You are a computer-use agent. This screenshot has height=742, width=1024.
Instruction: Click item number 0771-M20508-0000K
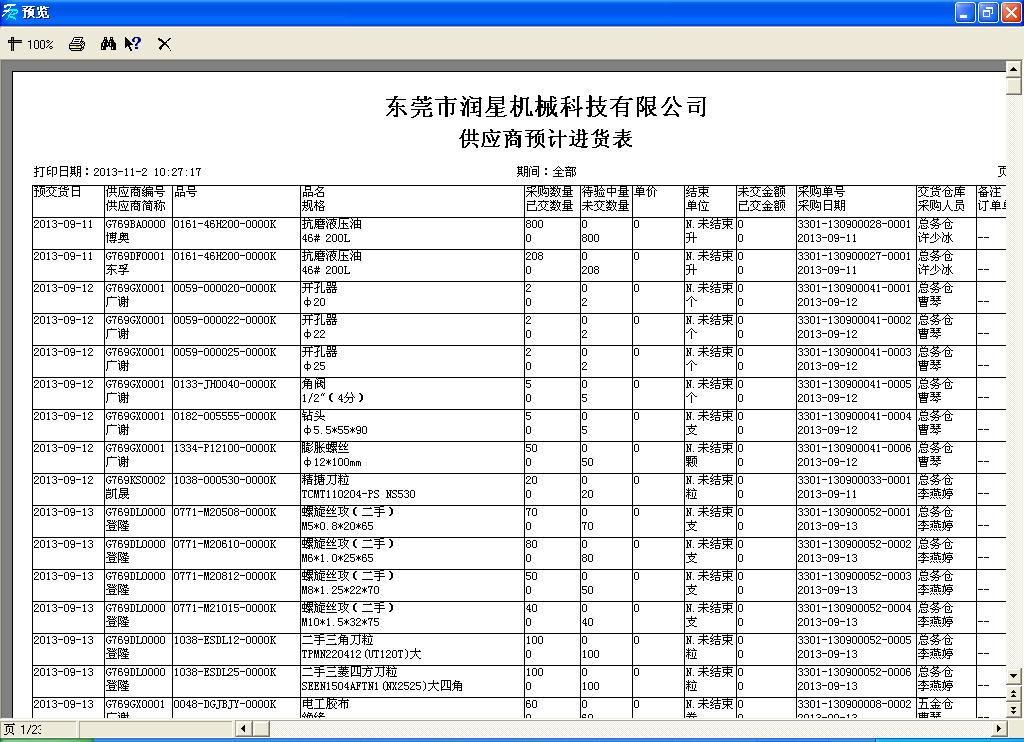pyautogui.click(x=225, y=512)
